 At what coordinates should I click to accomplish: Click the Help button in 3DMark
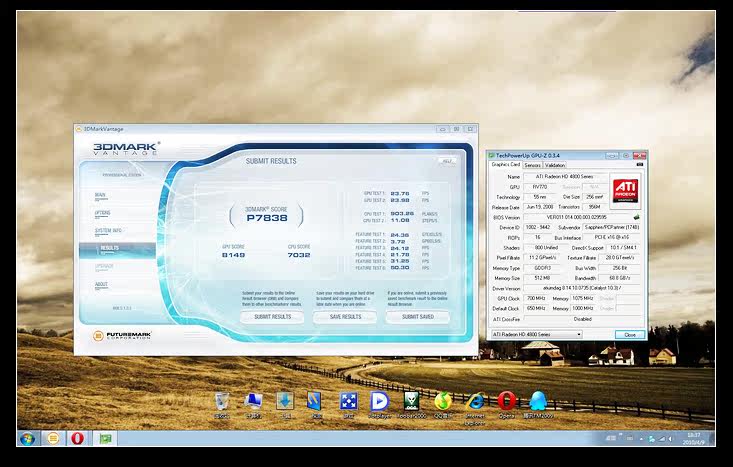[447, 160]
